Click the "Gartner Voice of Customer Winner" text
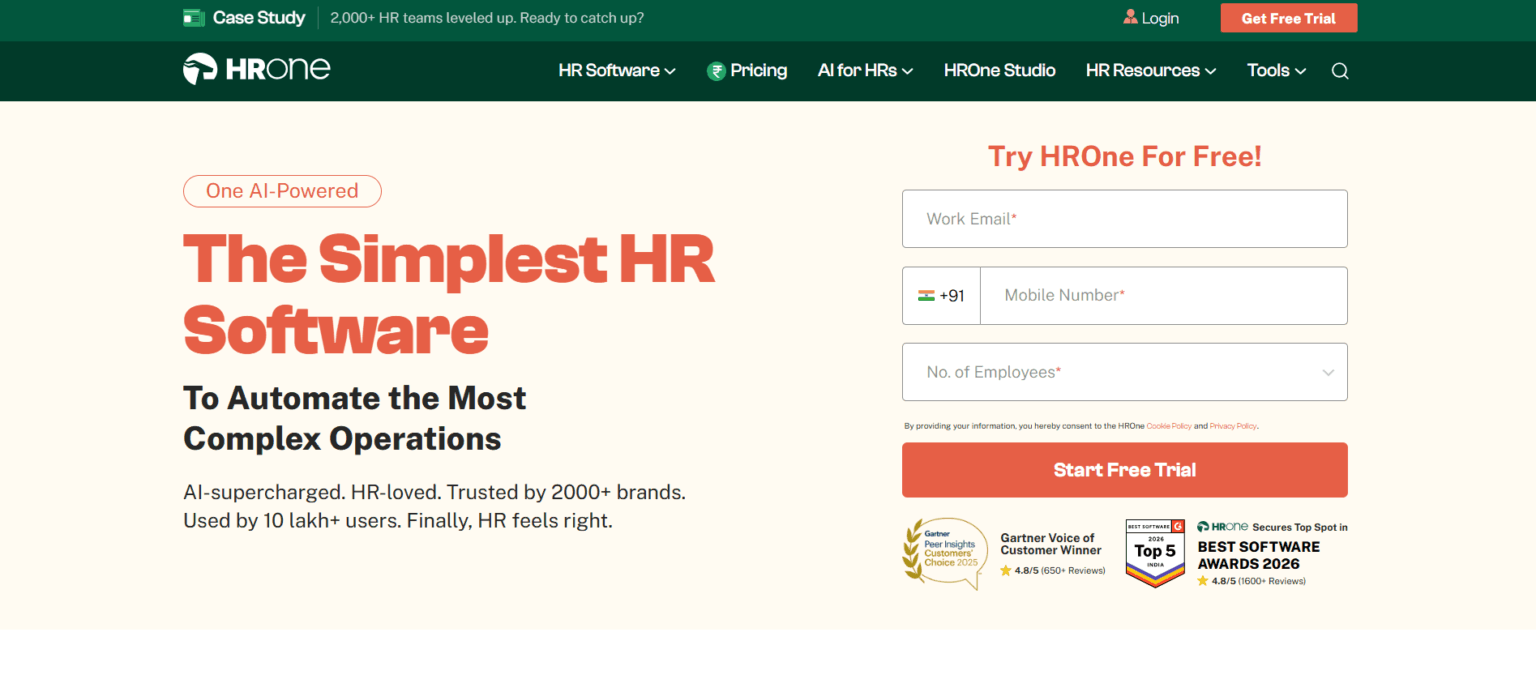Image resolution: width=1536 pixels, height=692 pixels. (x=1051, y=544)
